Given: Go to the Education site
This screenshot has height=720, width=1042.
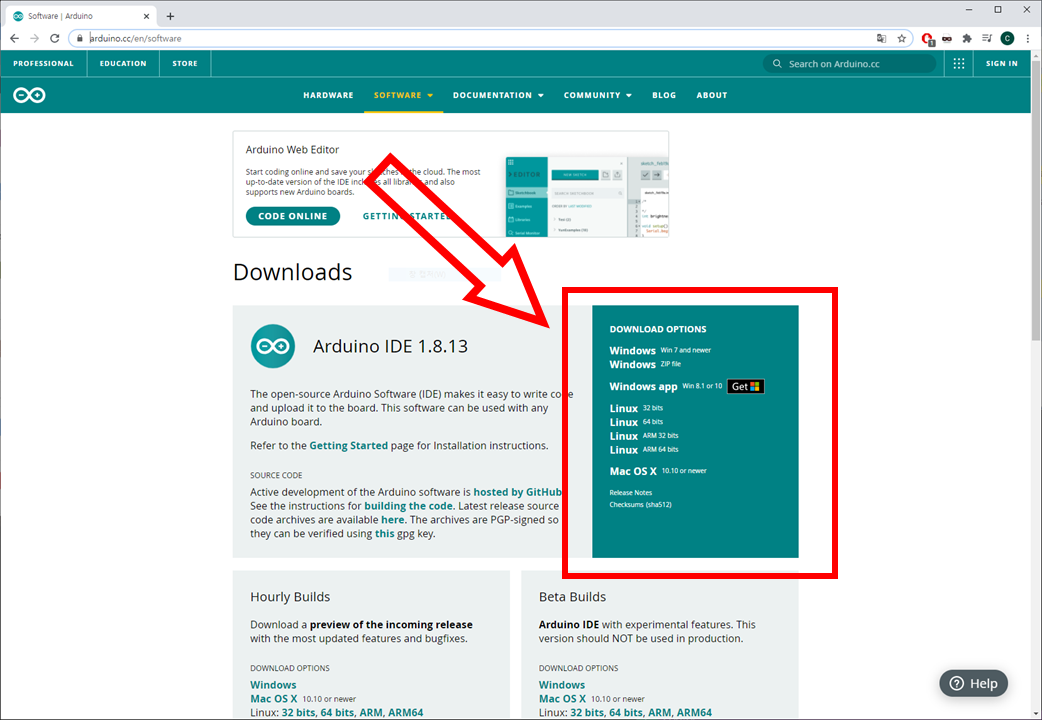Looking at the screenshot, I should (123, 64).
